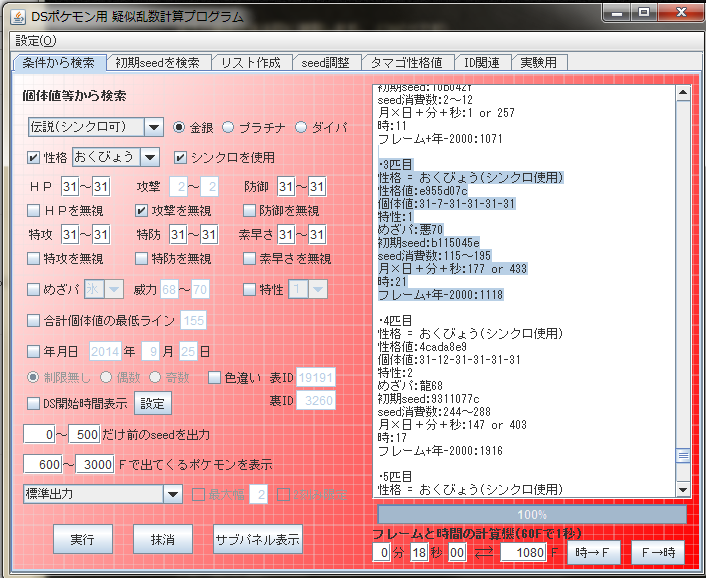
Task: Click the seed range end field with 500
Action: 84,434
